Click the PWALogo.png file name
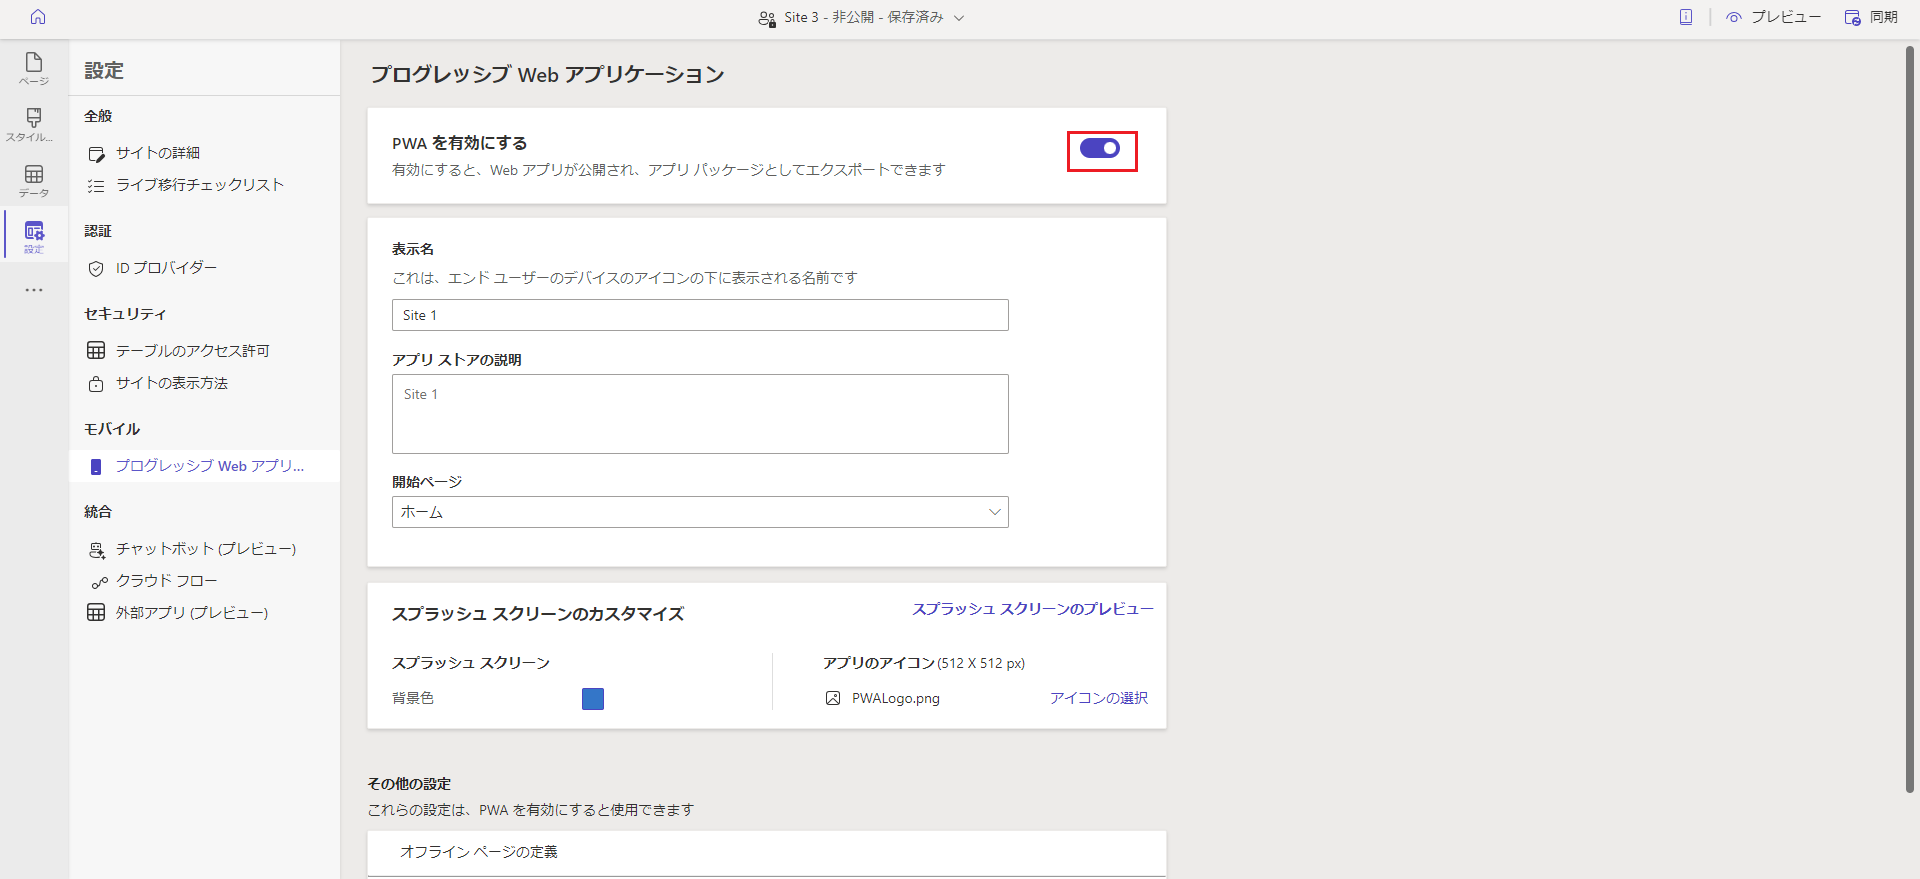 point(896,698)
